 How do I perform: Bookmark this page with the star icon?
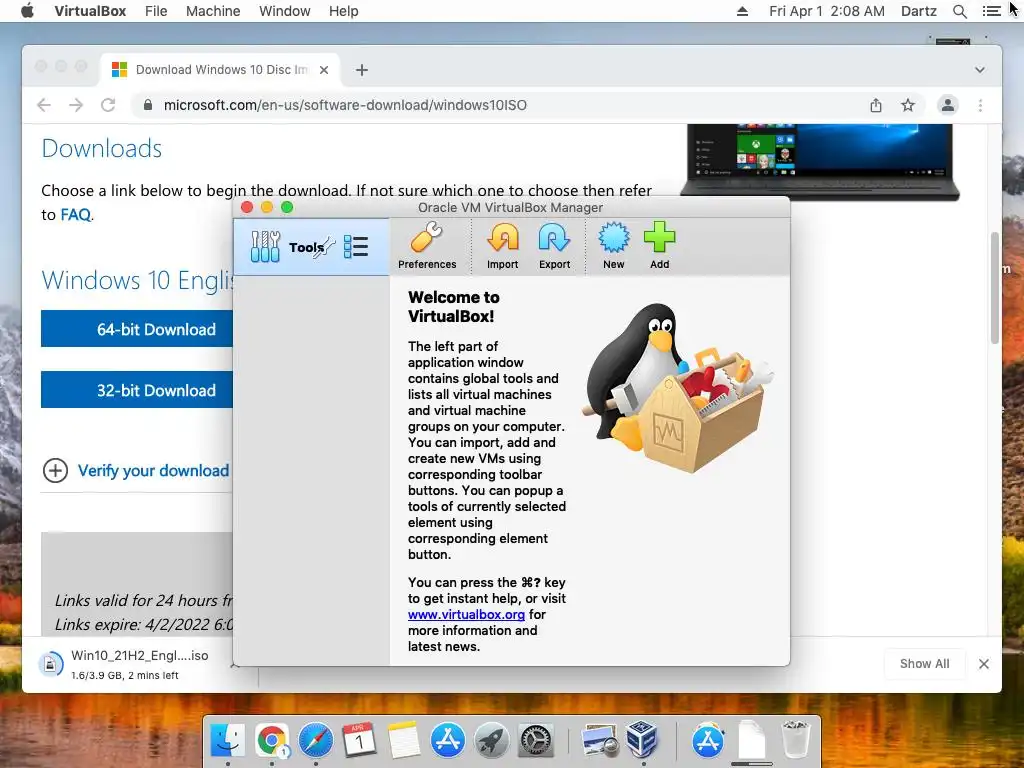[908, 105]
